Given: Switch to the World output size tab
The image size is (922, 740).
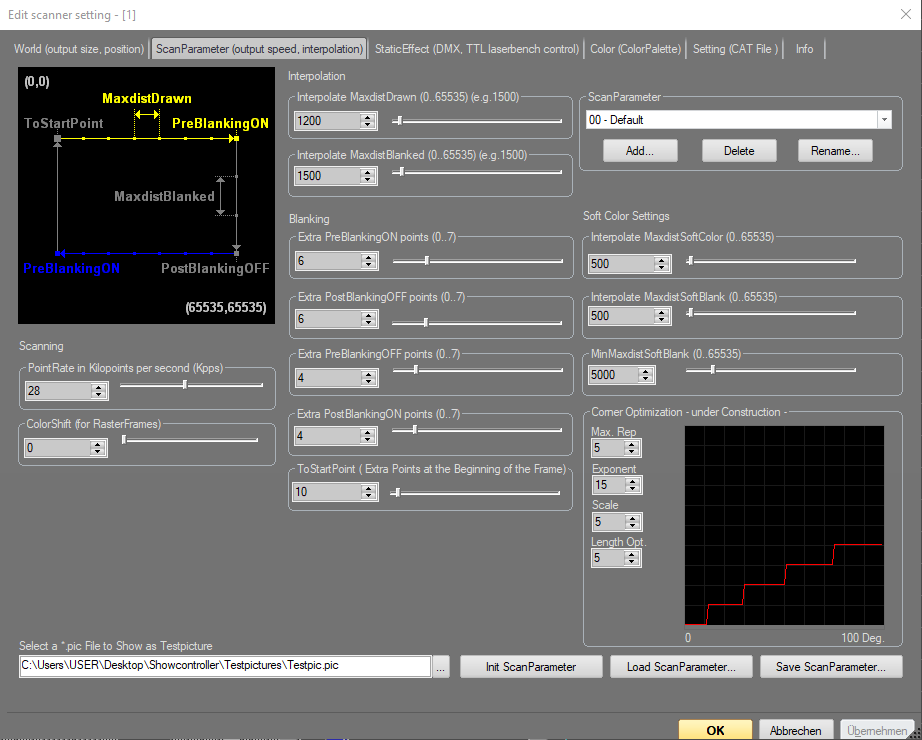Looking at the screenshot, I should point(78,48).
